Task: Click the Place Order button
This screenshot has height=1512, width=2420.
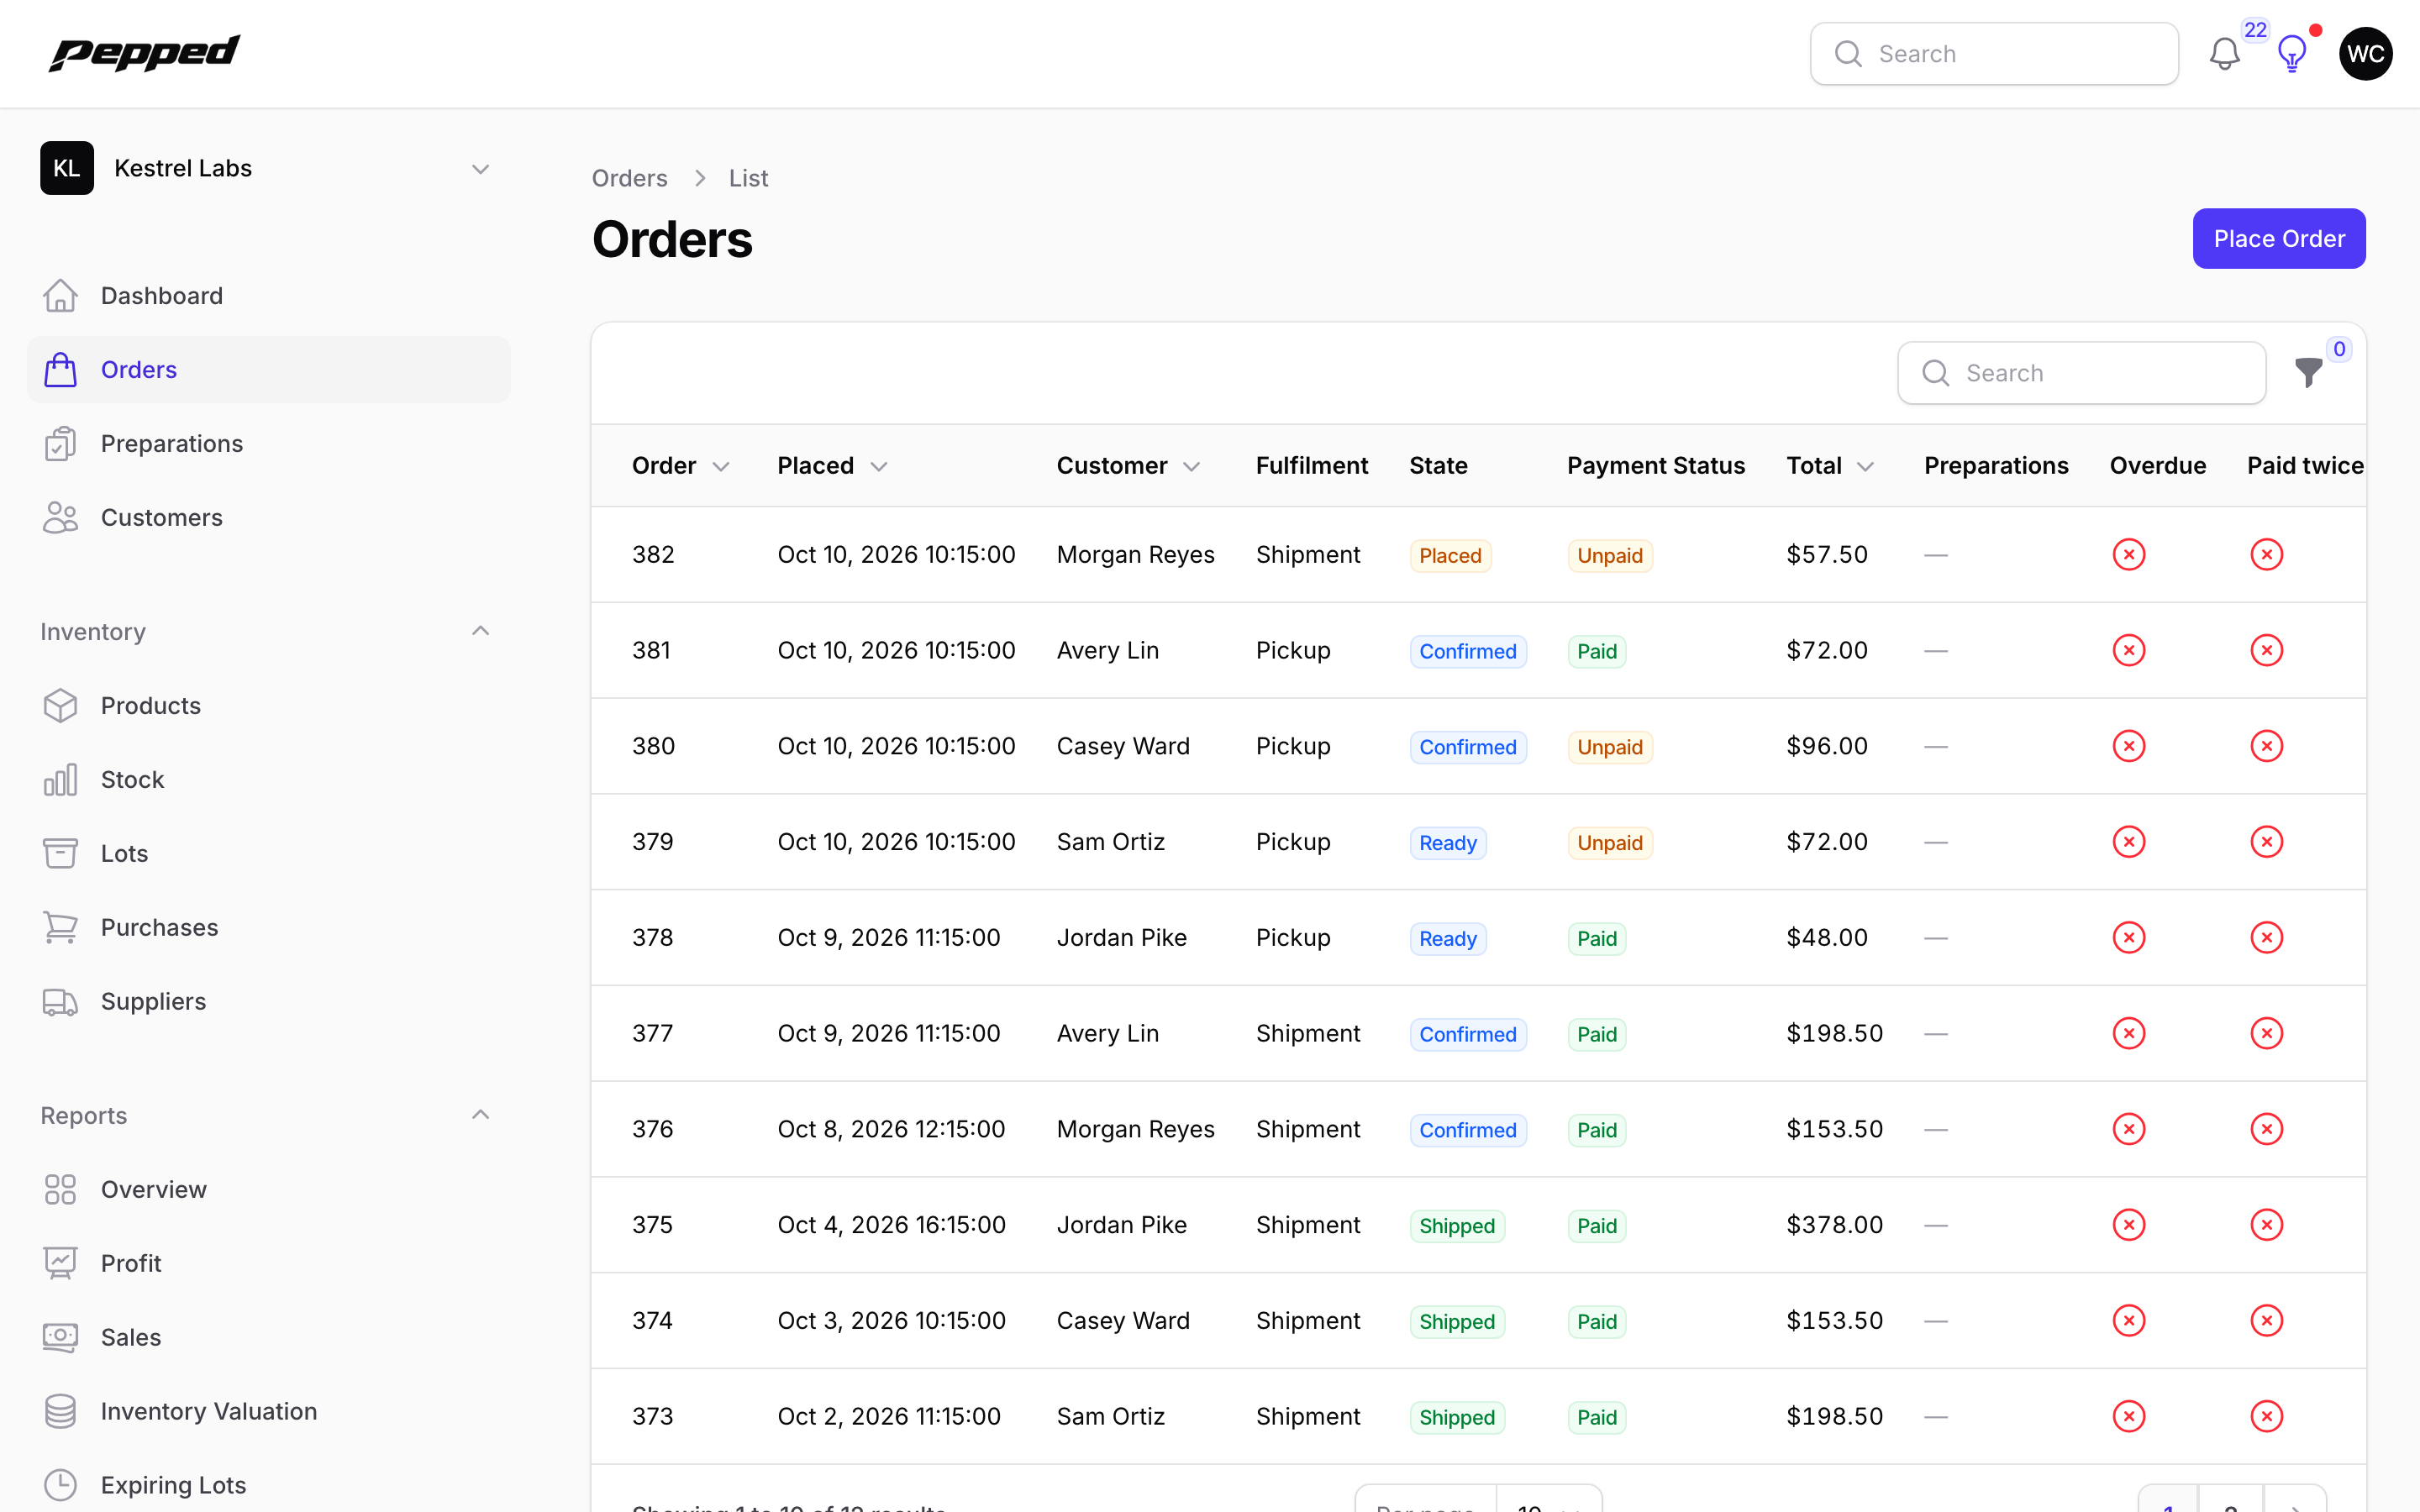Action: point(2279,239)
